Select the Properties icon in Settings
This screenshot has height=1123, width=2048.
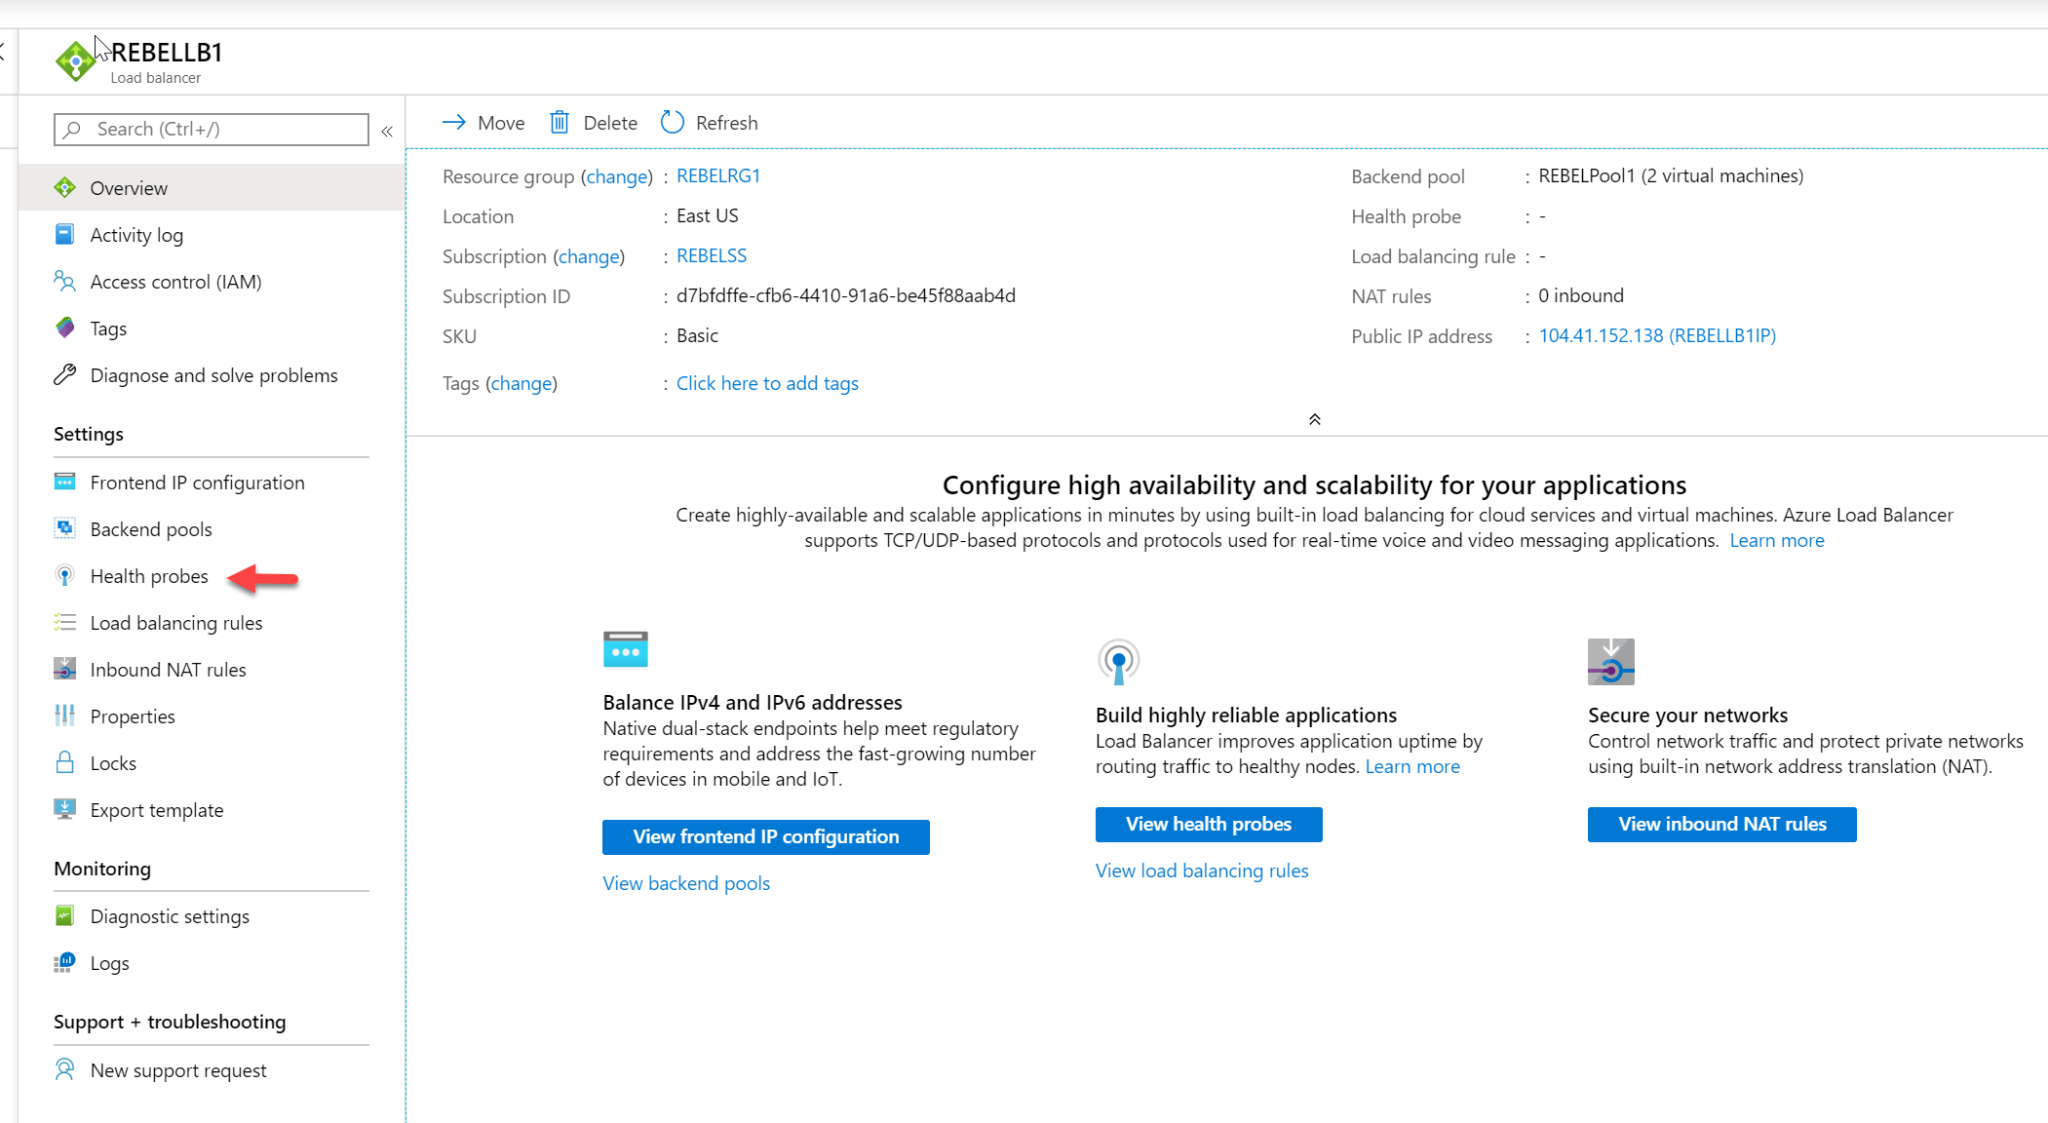[64, 715]
